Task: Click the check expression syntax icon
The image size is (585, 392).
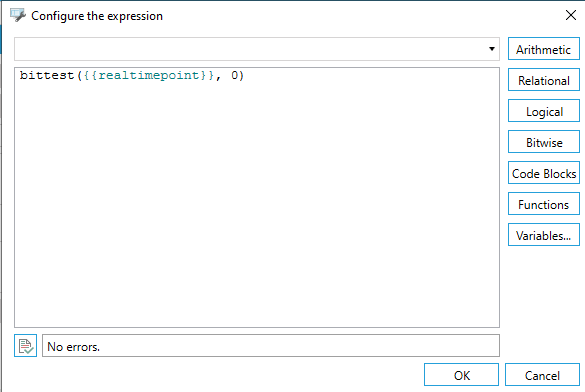Action: (x=25, y=346)
